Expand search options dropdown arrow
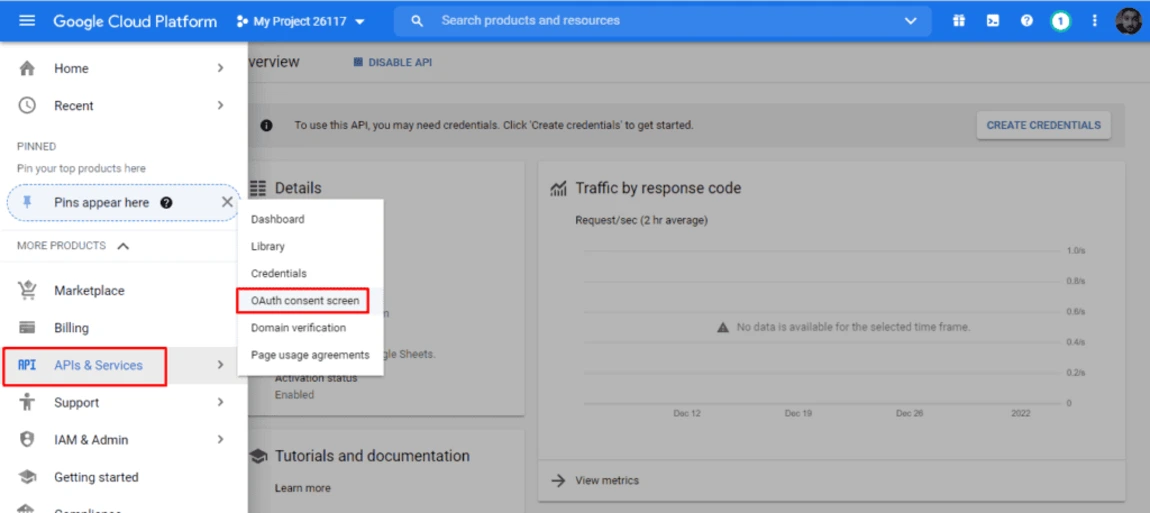The height and width of the screenshot is (513, 1150). pyautogui.click(x=911, y=21)
